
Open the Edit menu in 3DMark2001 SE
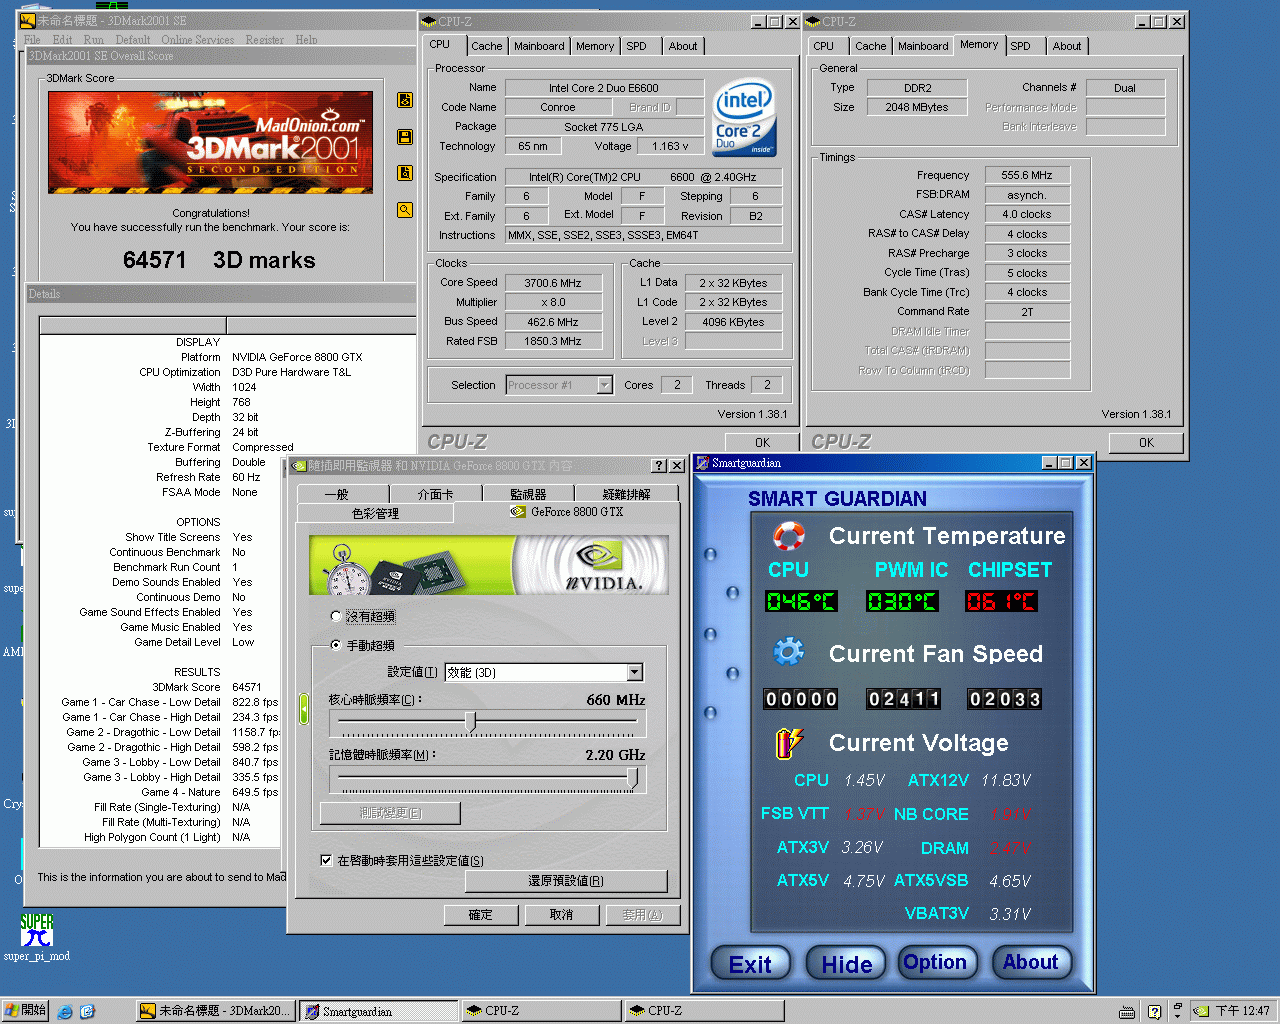(62, 40)
